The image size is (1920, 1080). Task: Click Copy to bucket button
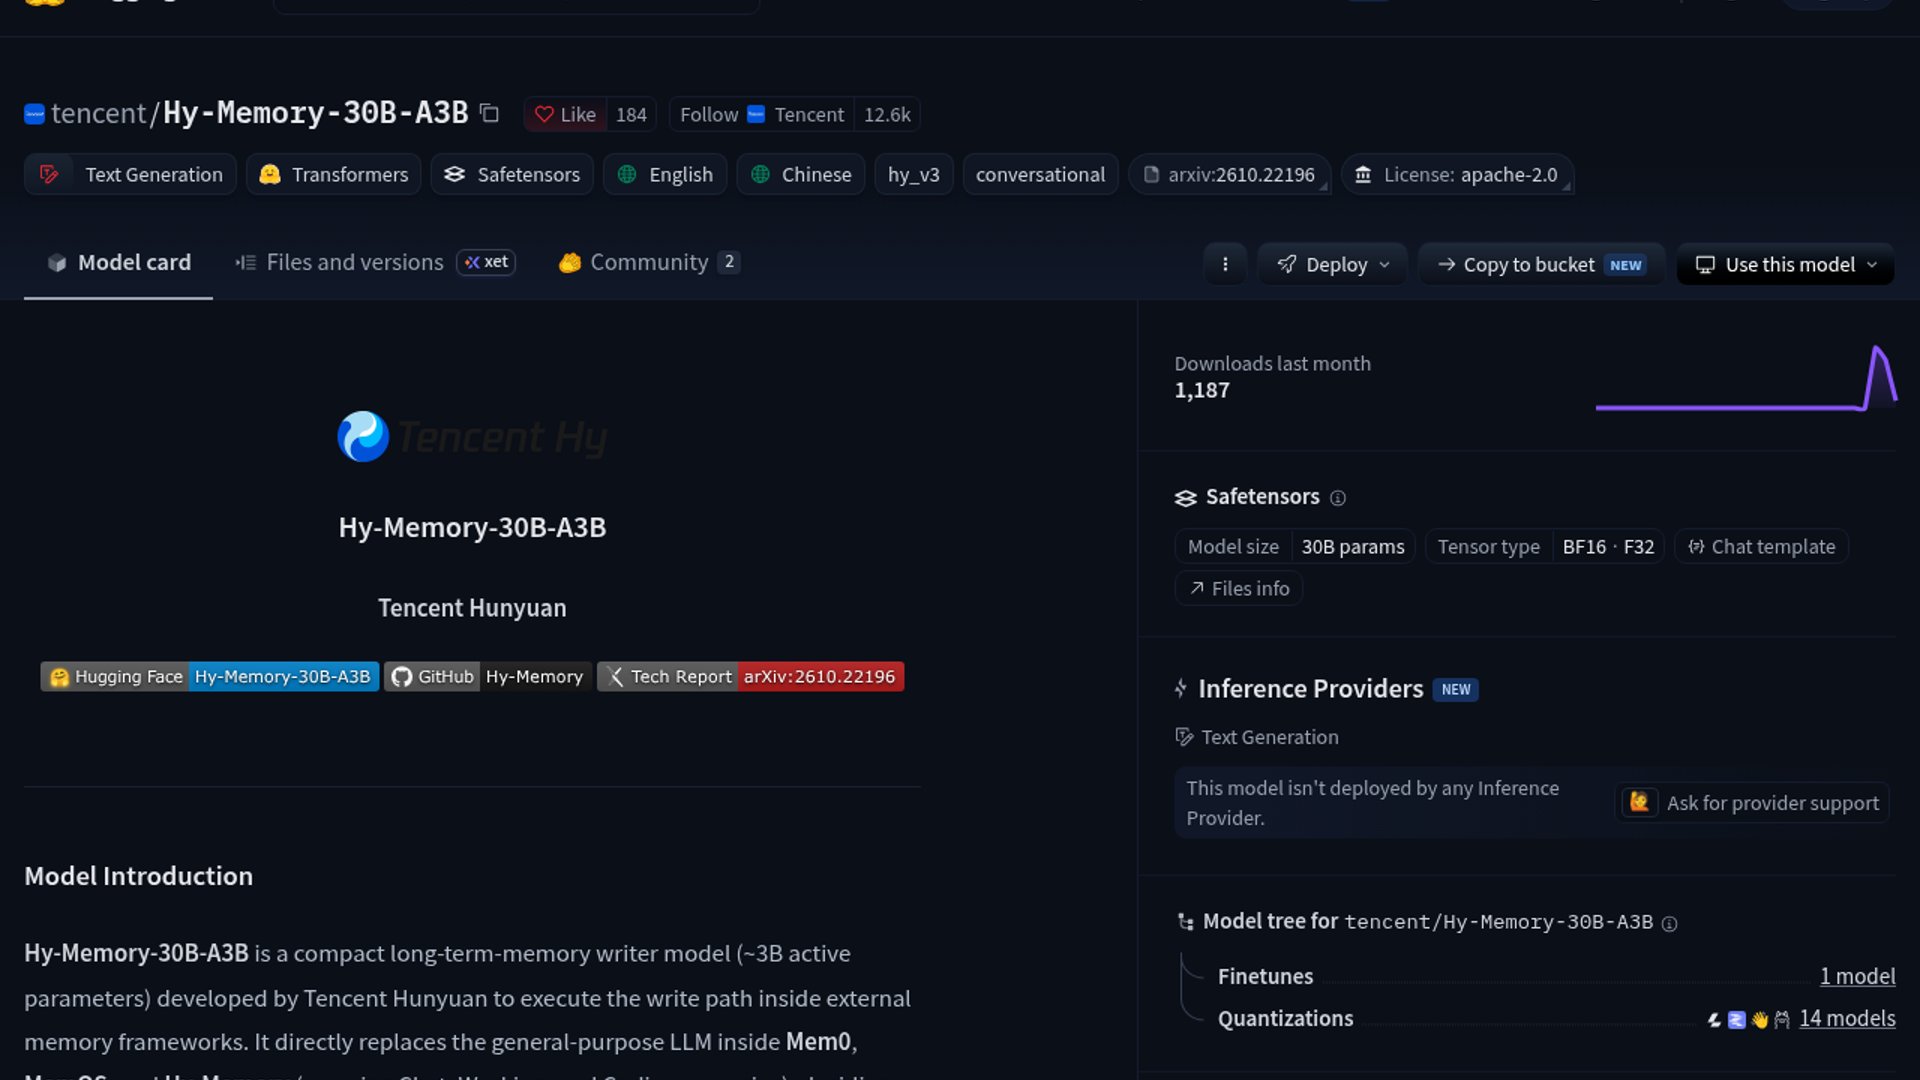(x=1541, y=264)
